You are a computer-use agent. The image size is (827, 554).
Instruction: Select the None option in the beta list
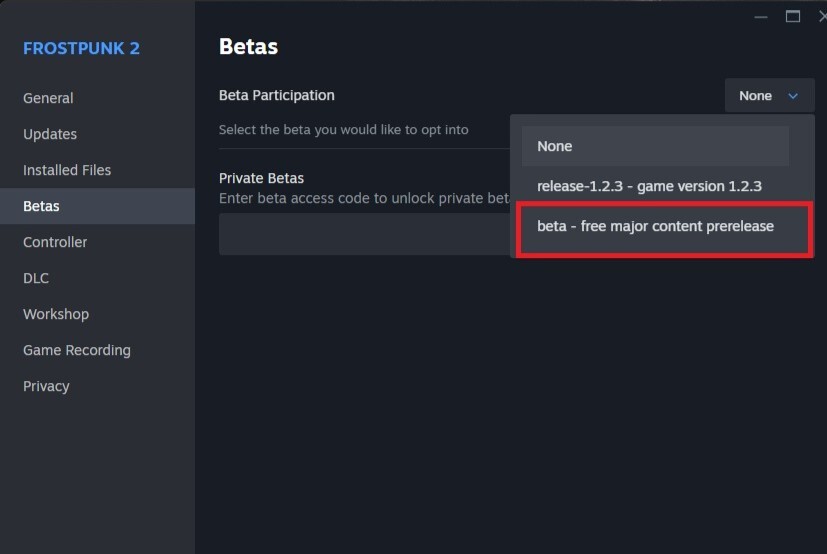click(x=655, y=146)
